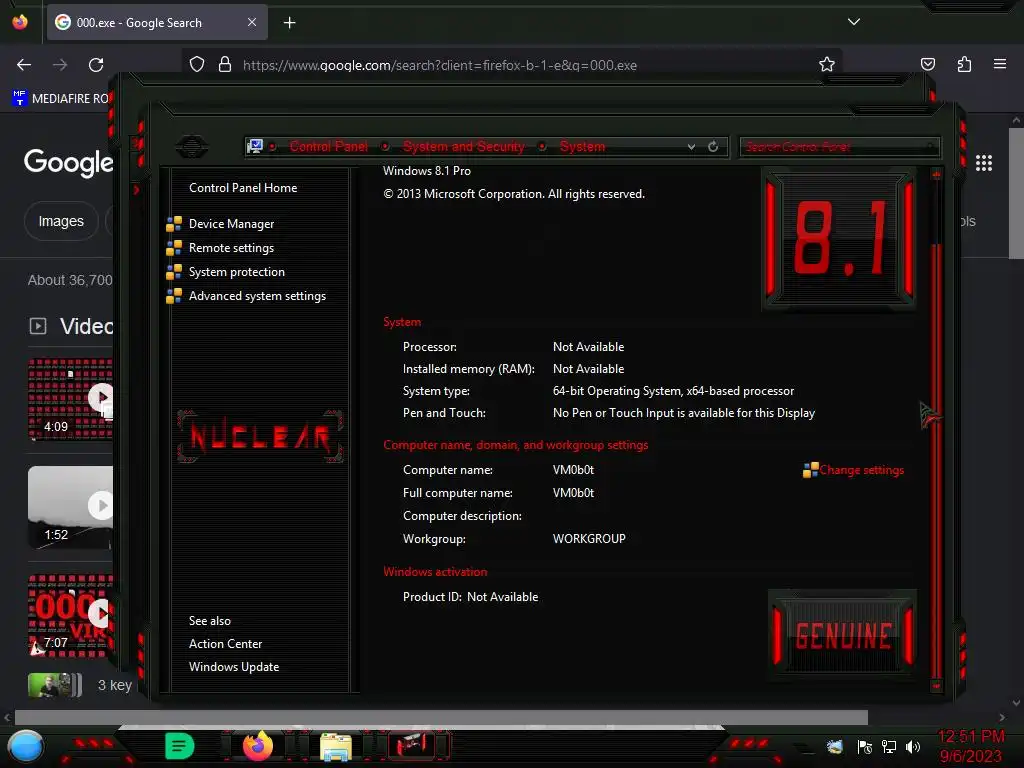Viewport: 1024px width, 768px height.
Task: Open the Firefox hamburger menu
Action: [1000, 64]
